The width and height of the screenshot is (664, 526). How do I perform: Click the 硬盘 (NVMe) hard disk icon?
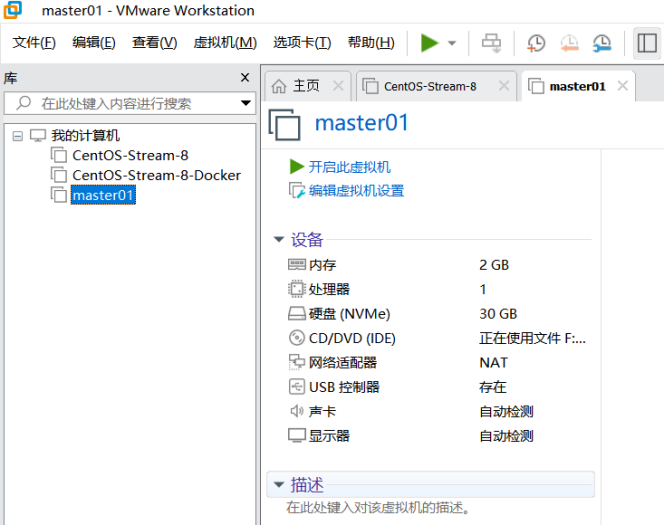tap(296, 314)
